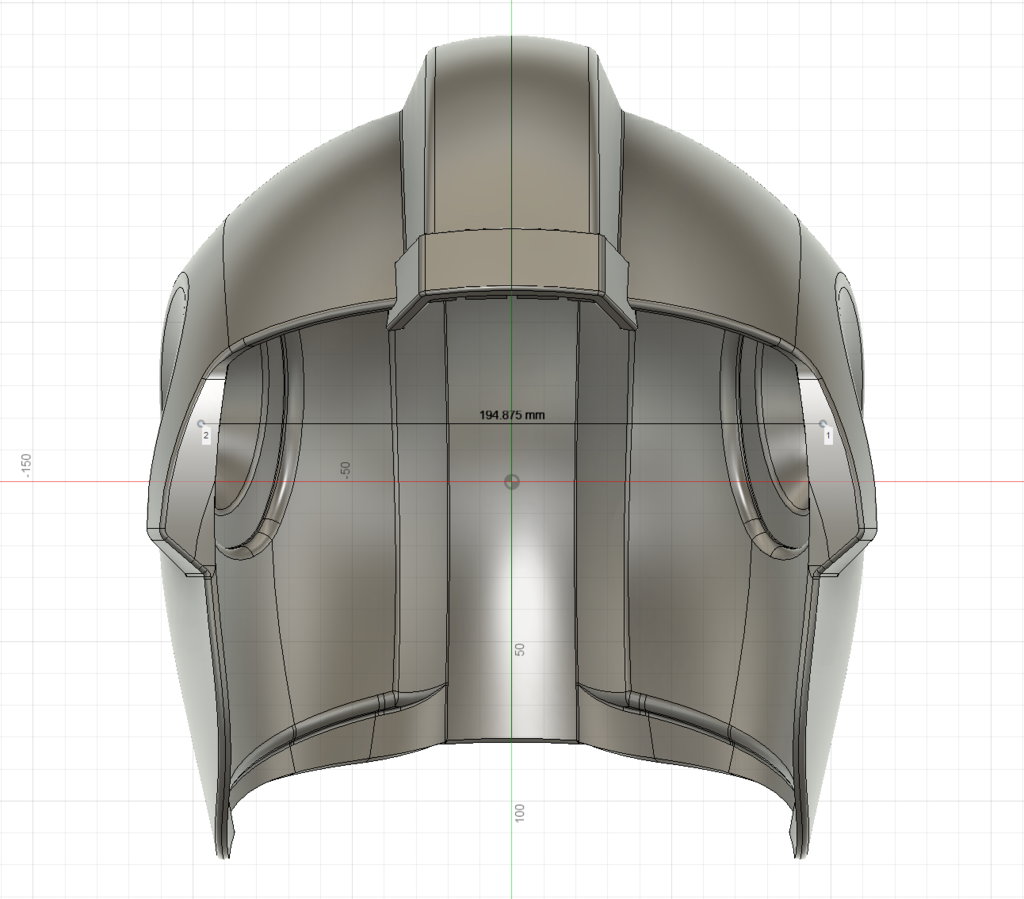This screenshot has height=899, width=1024.
Task: Click the 194.875 mm dimension label
Action: (513, 413)
